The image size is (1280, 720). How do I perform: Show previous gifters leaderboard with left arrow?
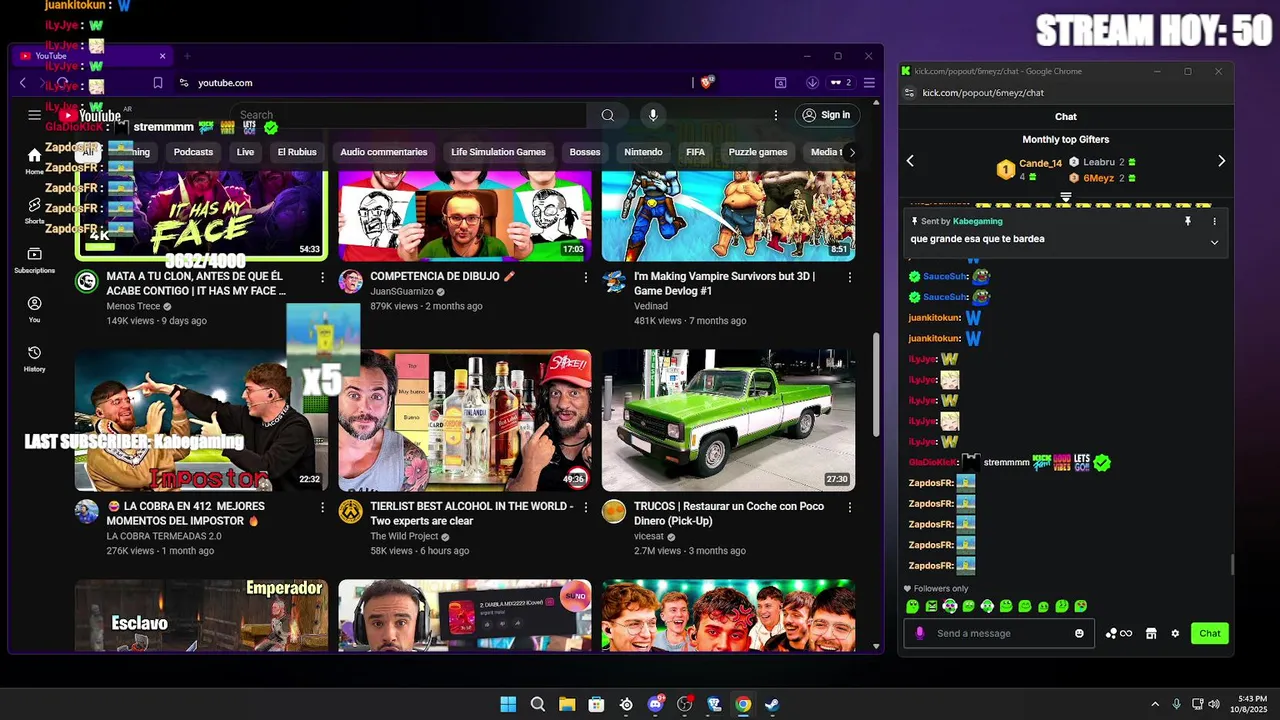(910, 161)
